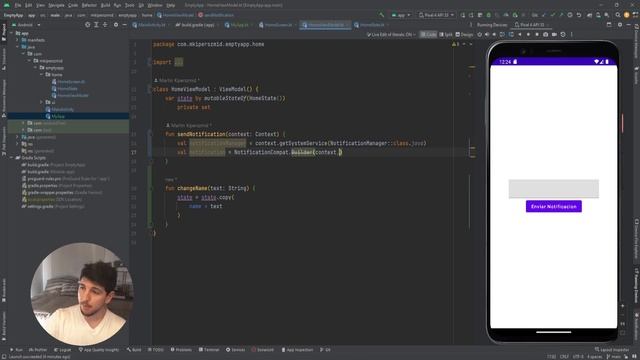Toggle Code view mode

pyautogui.click(x=428, y=35)
